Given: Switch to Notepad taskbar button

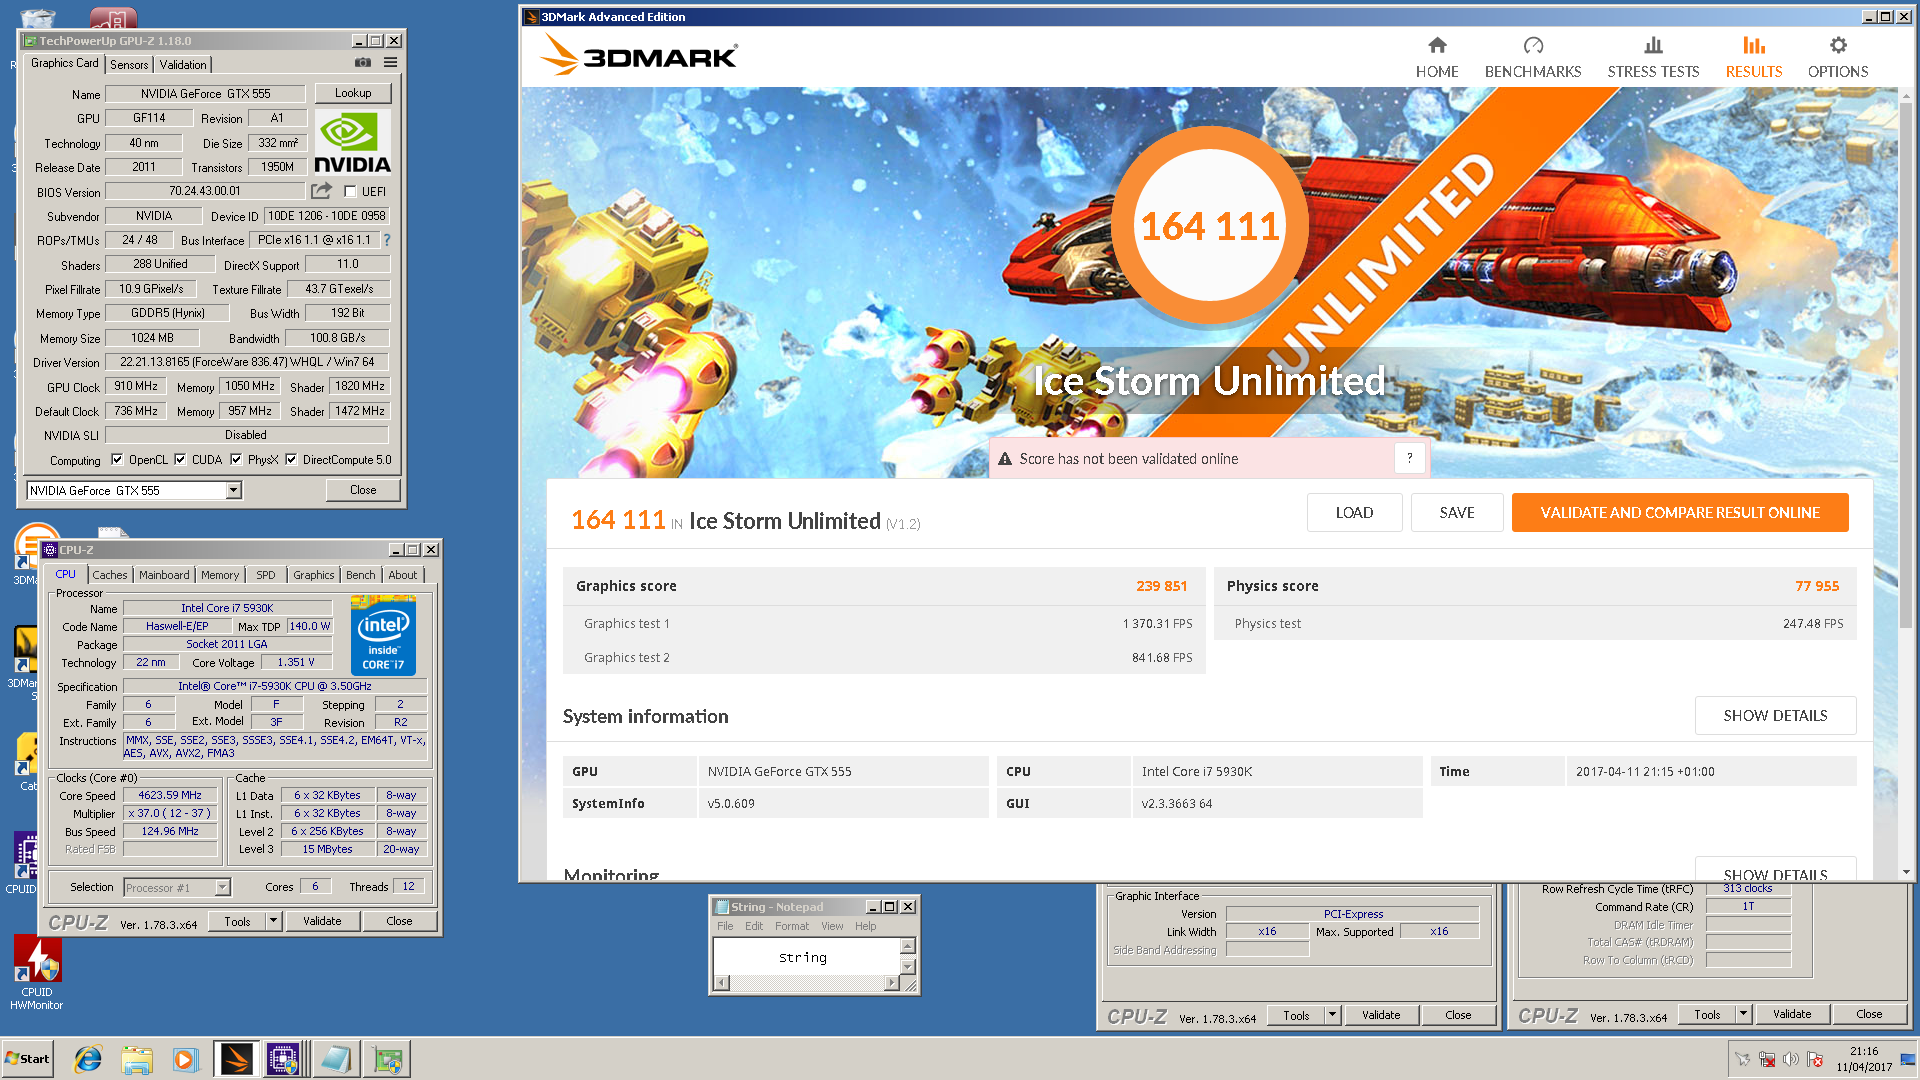Looking at the screenshot, I should tap(335, 1059).
